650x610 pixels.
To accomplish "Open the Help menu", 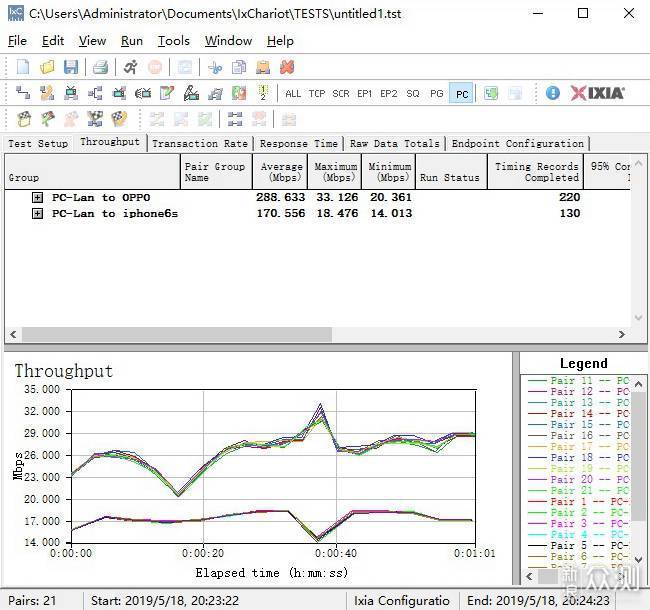I will click(x=280, y=41).
